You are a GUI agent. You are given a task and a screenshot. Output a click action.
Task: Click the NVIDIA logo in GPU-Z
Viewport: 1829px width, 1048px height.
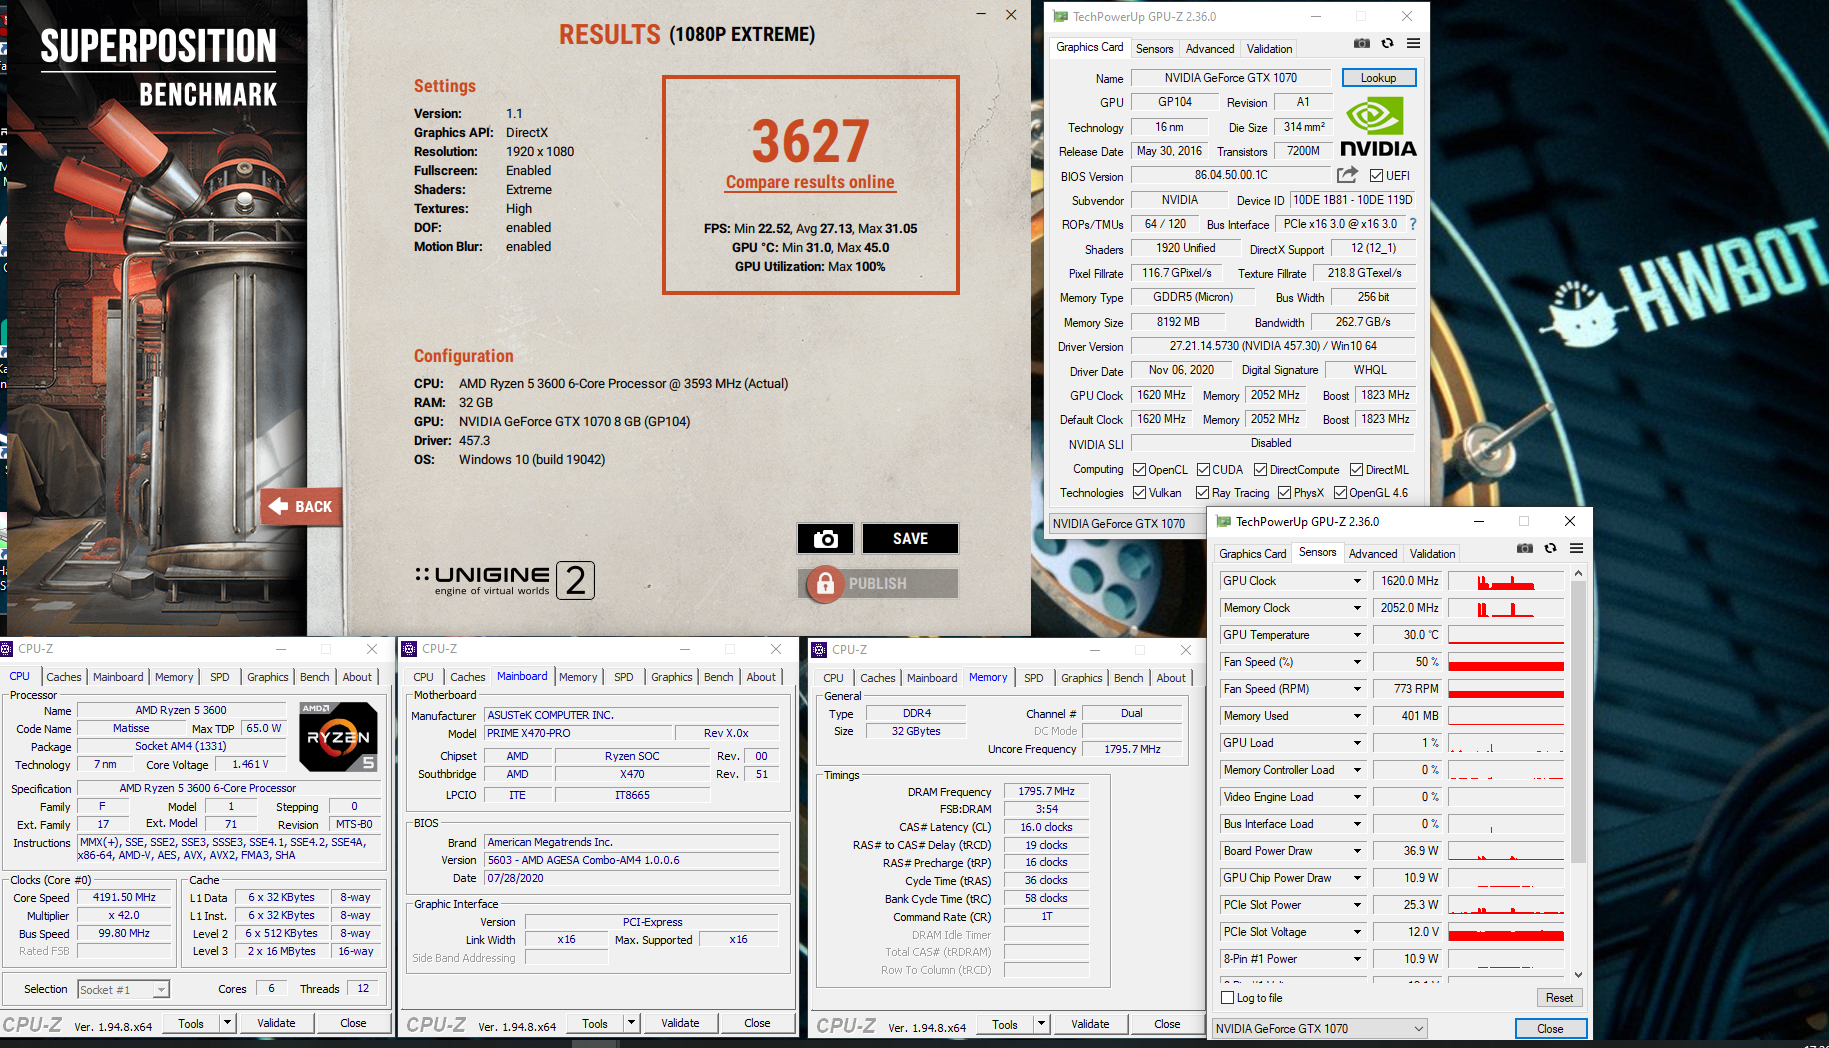click(x=1378, y=127)
